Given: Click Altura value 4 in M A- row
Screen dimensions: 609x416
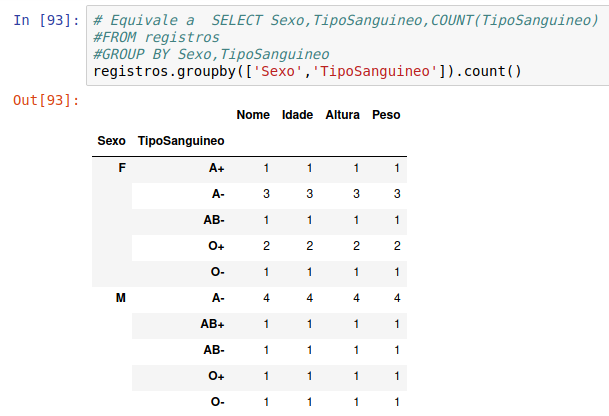Looking at the screenshot, I should coord(356,298).
